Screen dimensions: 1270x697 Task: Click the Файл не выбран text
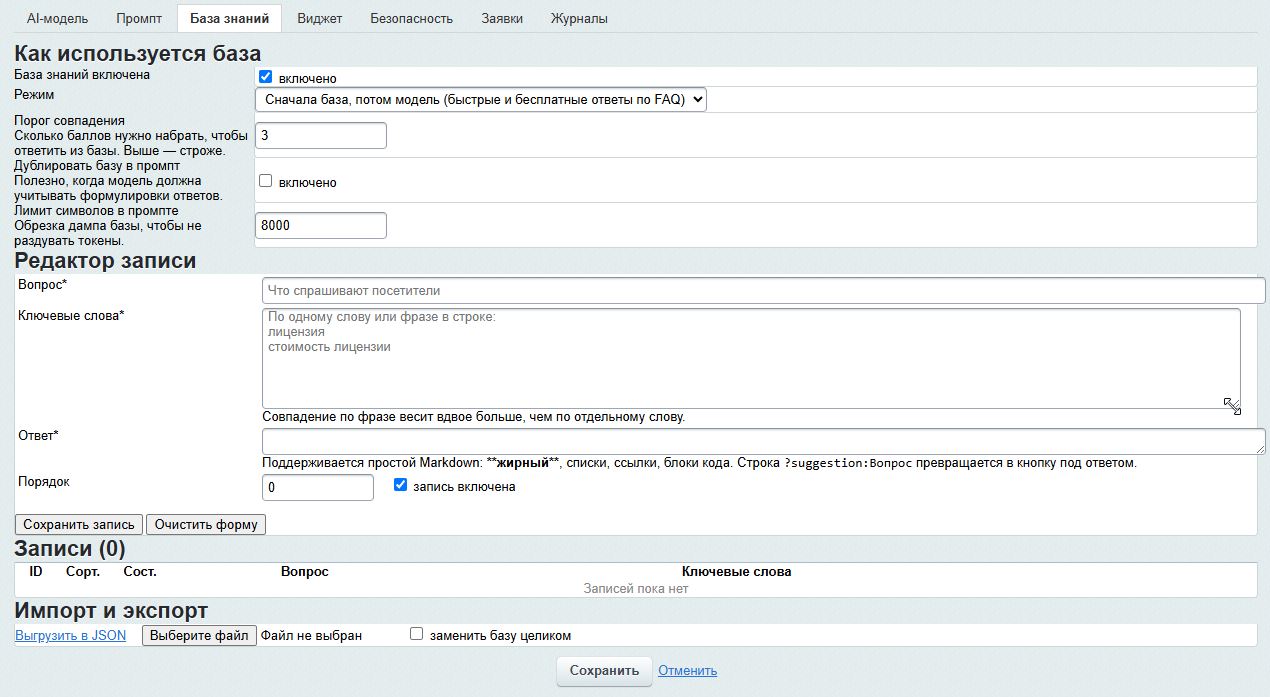pyautogui.click(x=311, y=635)
